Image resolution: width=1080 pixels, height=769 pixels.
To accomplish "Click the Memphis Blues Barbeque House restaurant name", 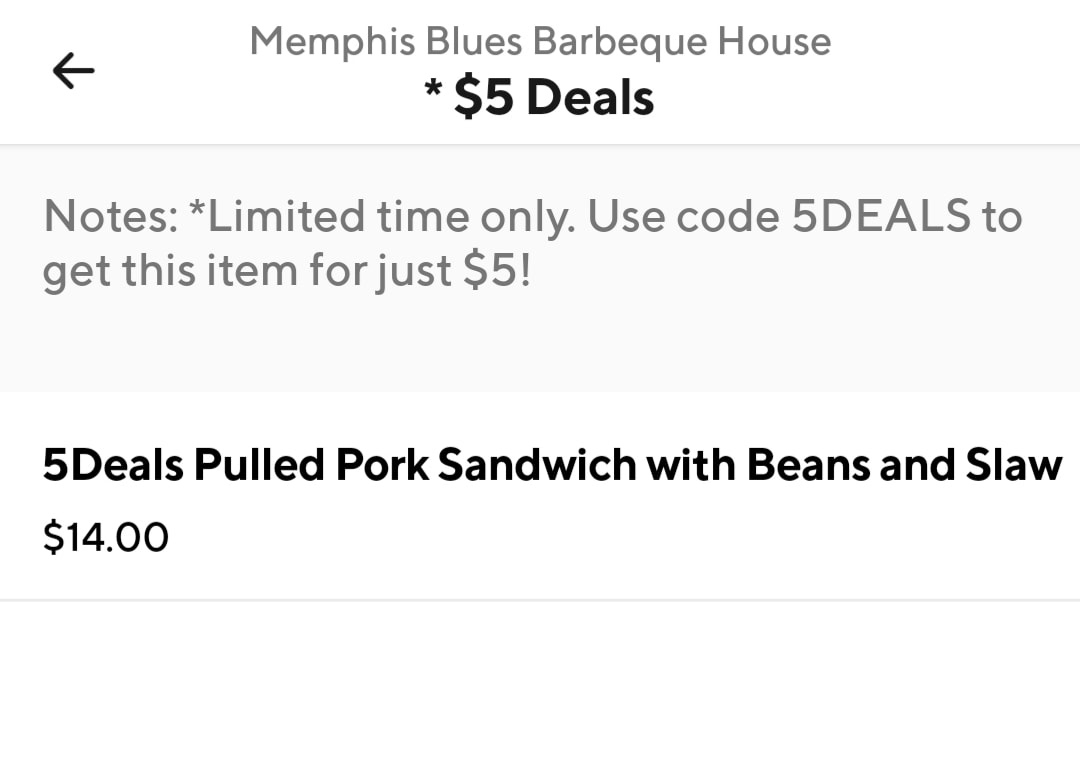I will [540, 42].
